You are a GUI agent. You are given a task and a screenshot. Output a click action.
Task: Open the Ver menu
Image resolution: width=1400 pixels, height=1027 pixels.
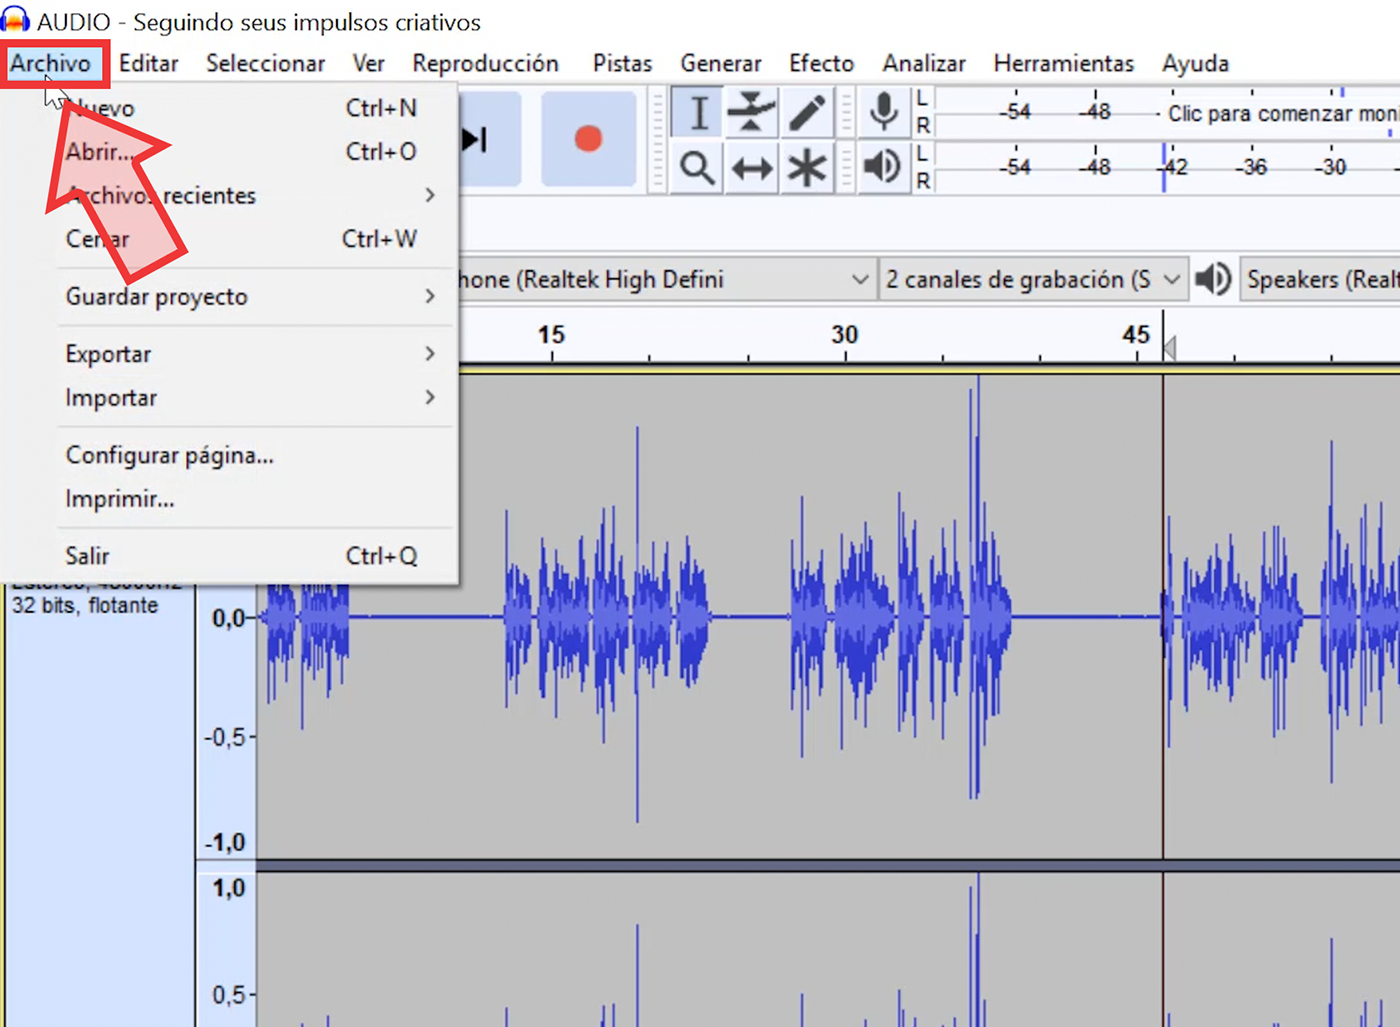click(x=368, y=63)
